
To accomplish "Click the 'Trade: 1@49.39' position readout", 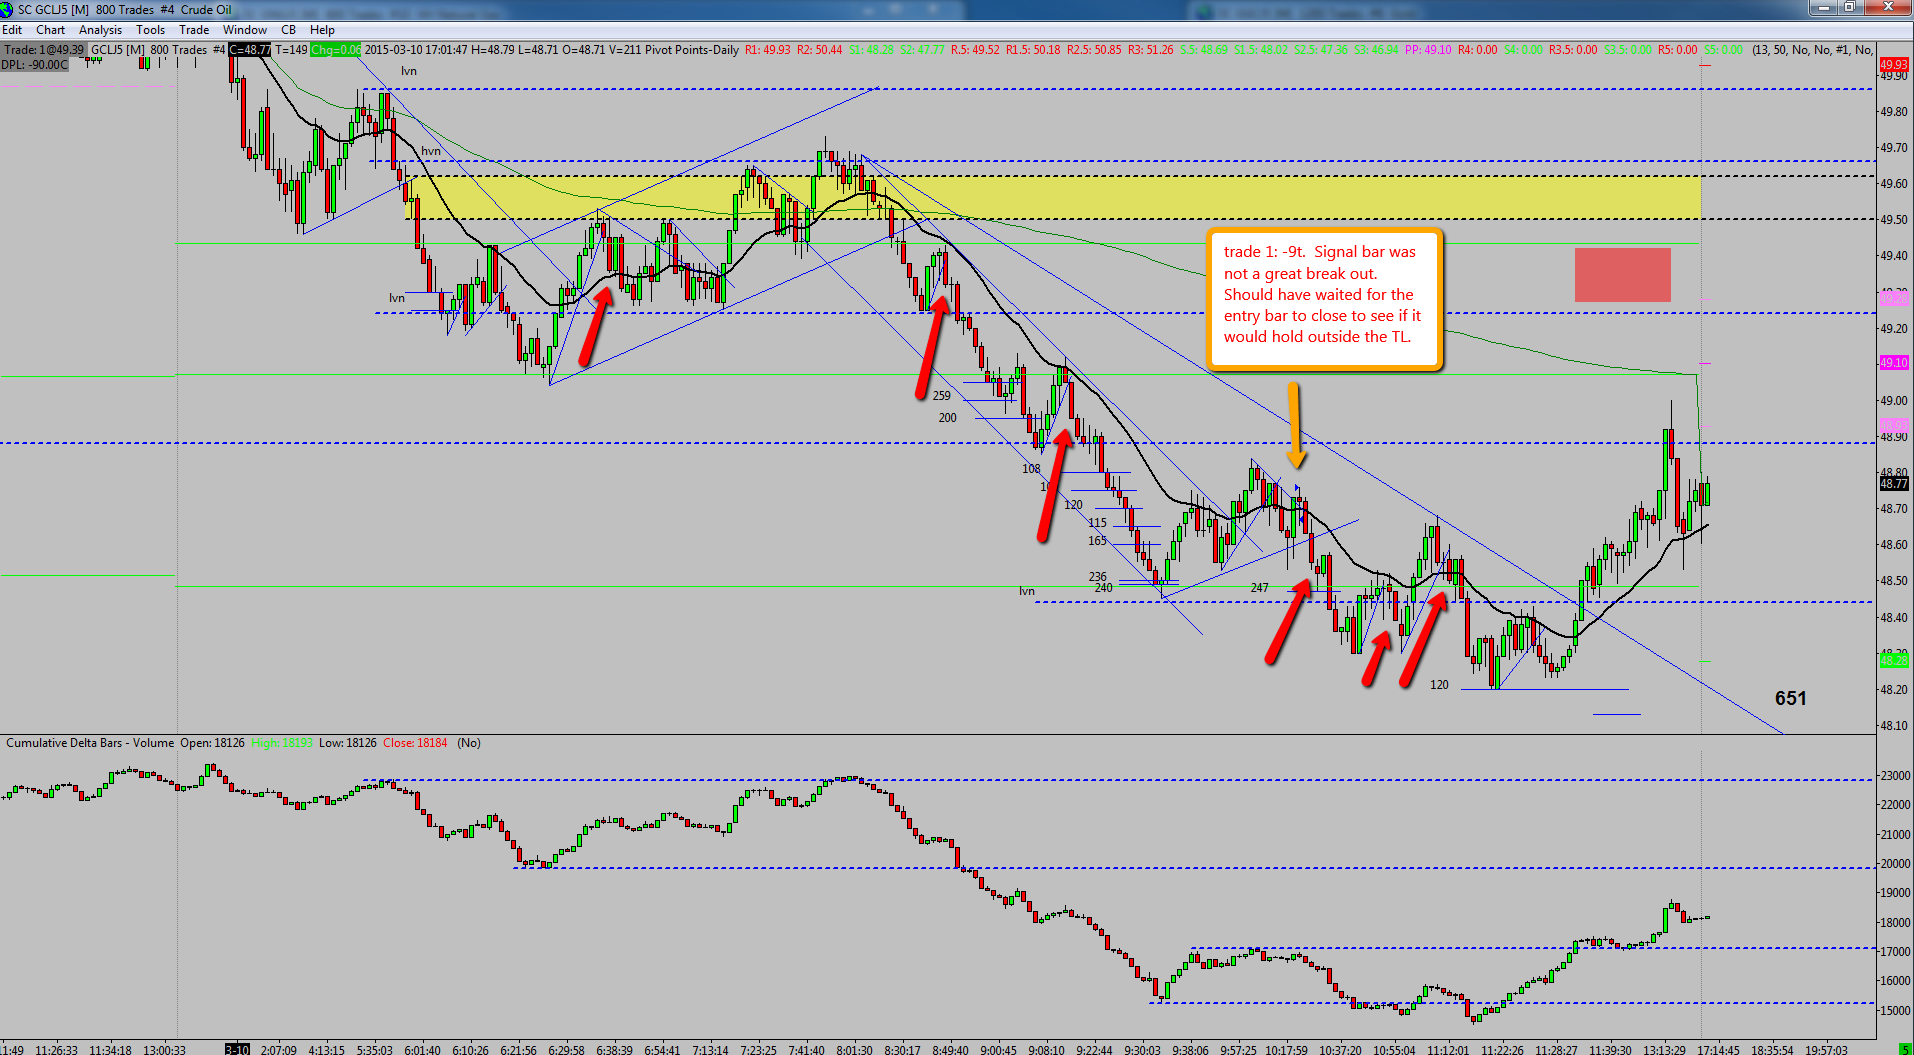I will coord(44,50).
